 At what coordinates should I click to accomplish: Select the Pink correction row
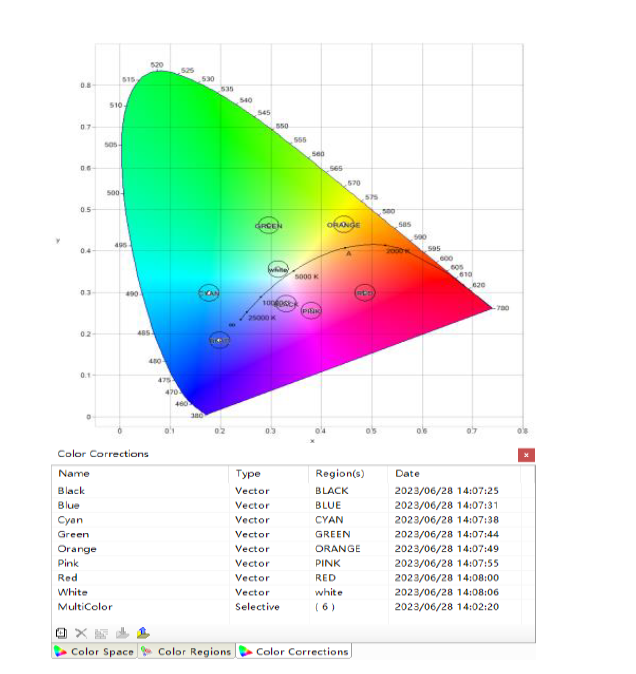coord(294,563)
